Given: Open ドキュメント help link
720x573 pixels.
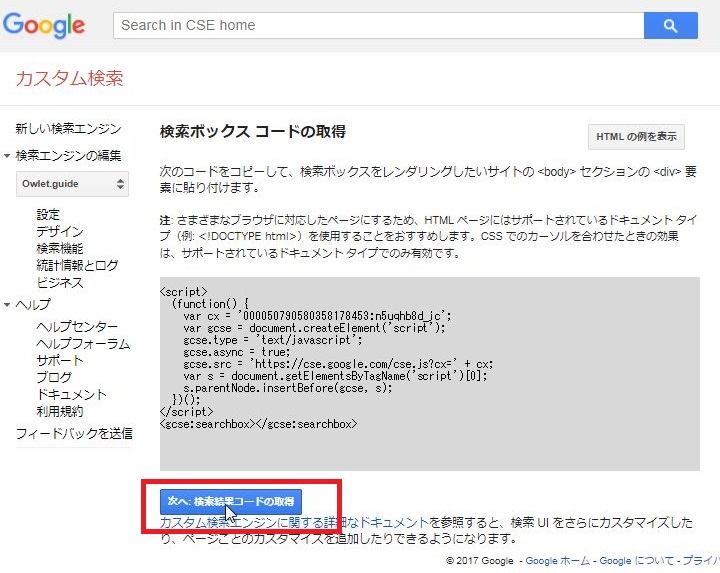Looking at the screenshot, I should [x=71, y=394].
